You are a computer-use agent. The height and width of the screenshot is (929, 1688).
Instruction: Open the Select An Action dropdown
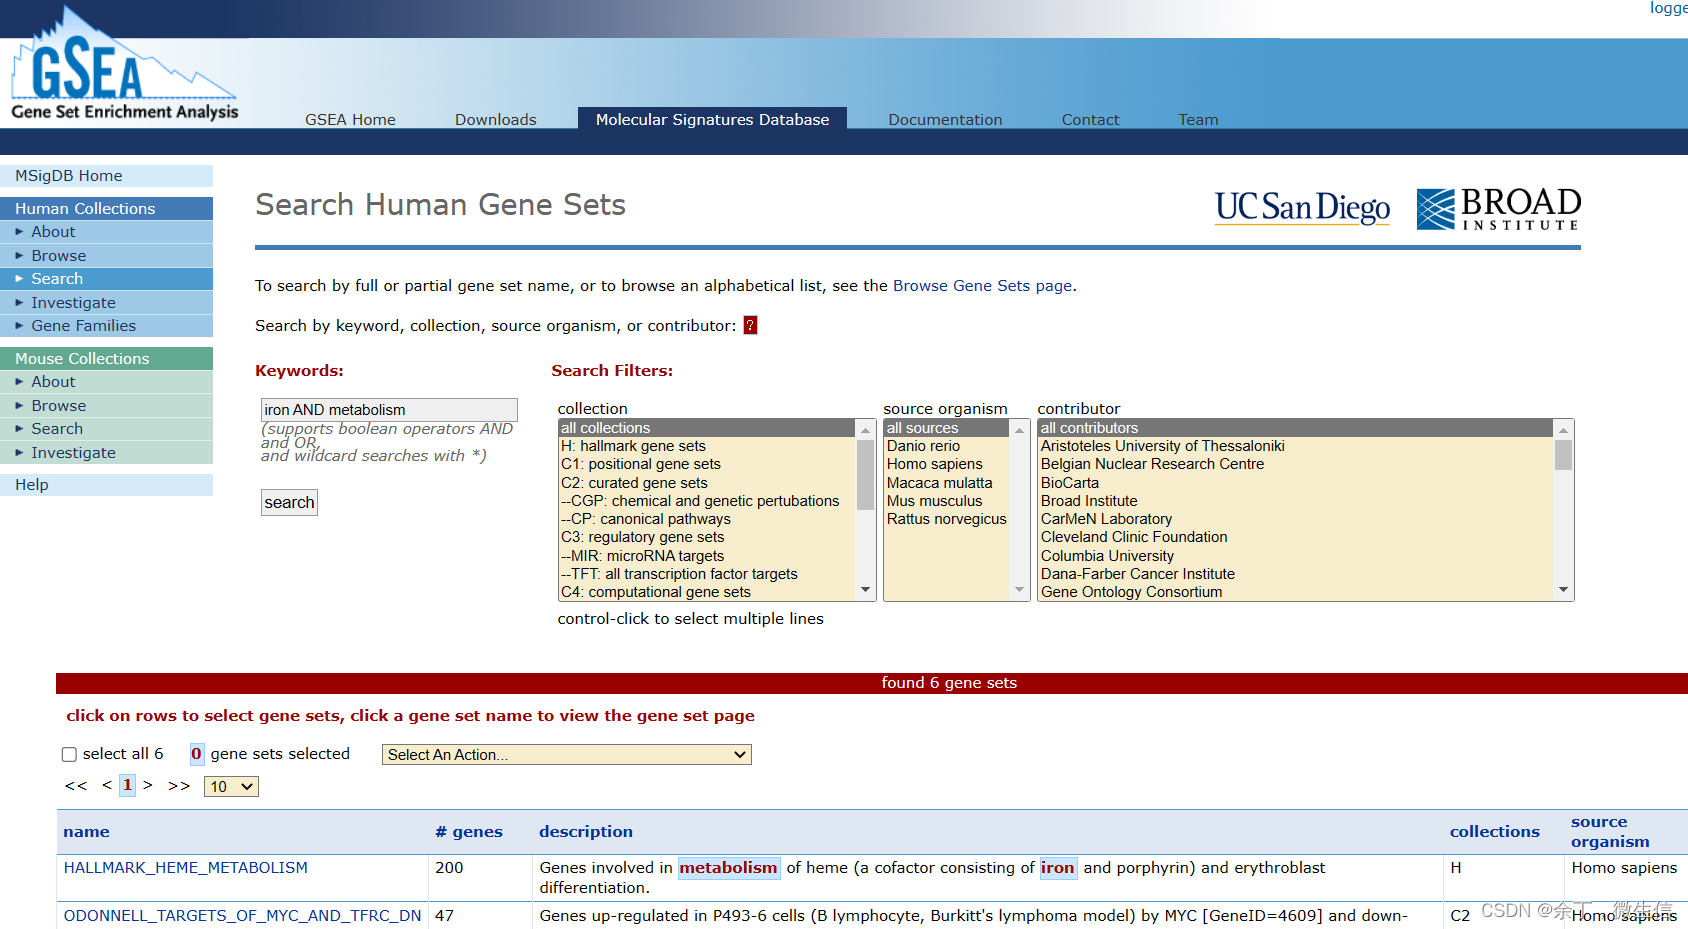tap(566, 755)
